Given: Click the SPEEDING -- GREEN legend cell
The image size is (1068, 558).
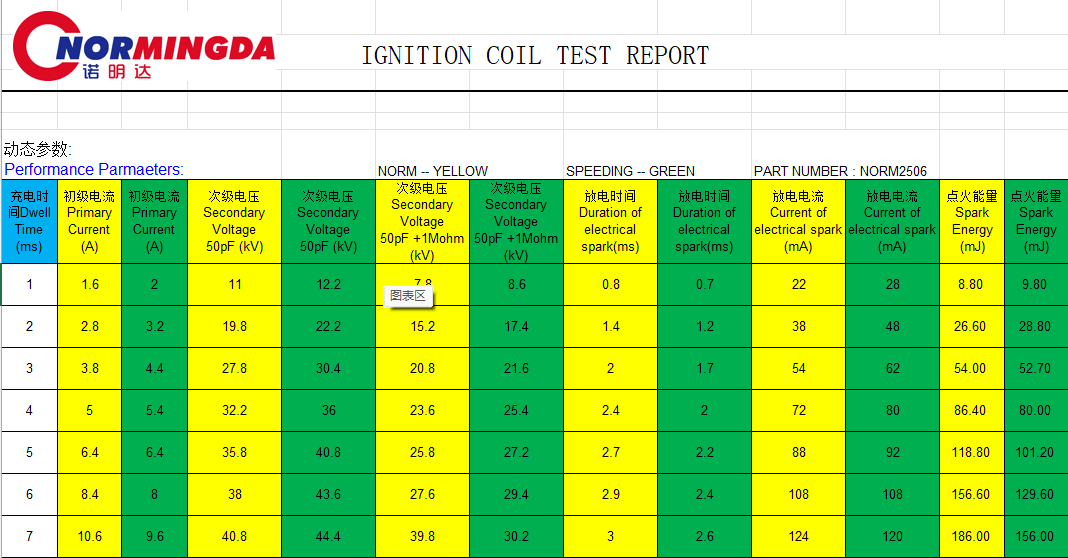Looking at the screenshot, I should tap(630, 171).
